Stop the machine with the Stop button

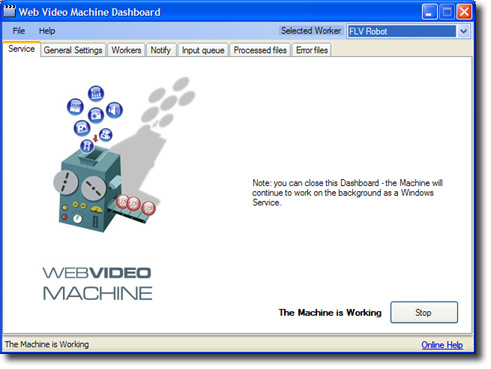pos(424,312)
